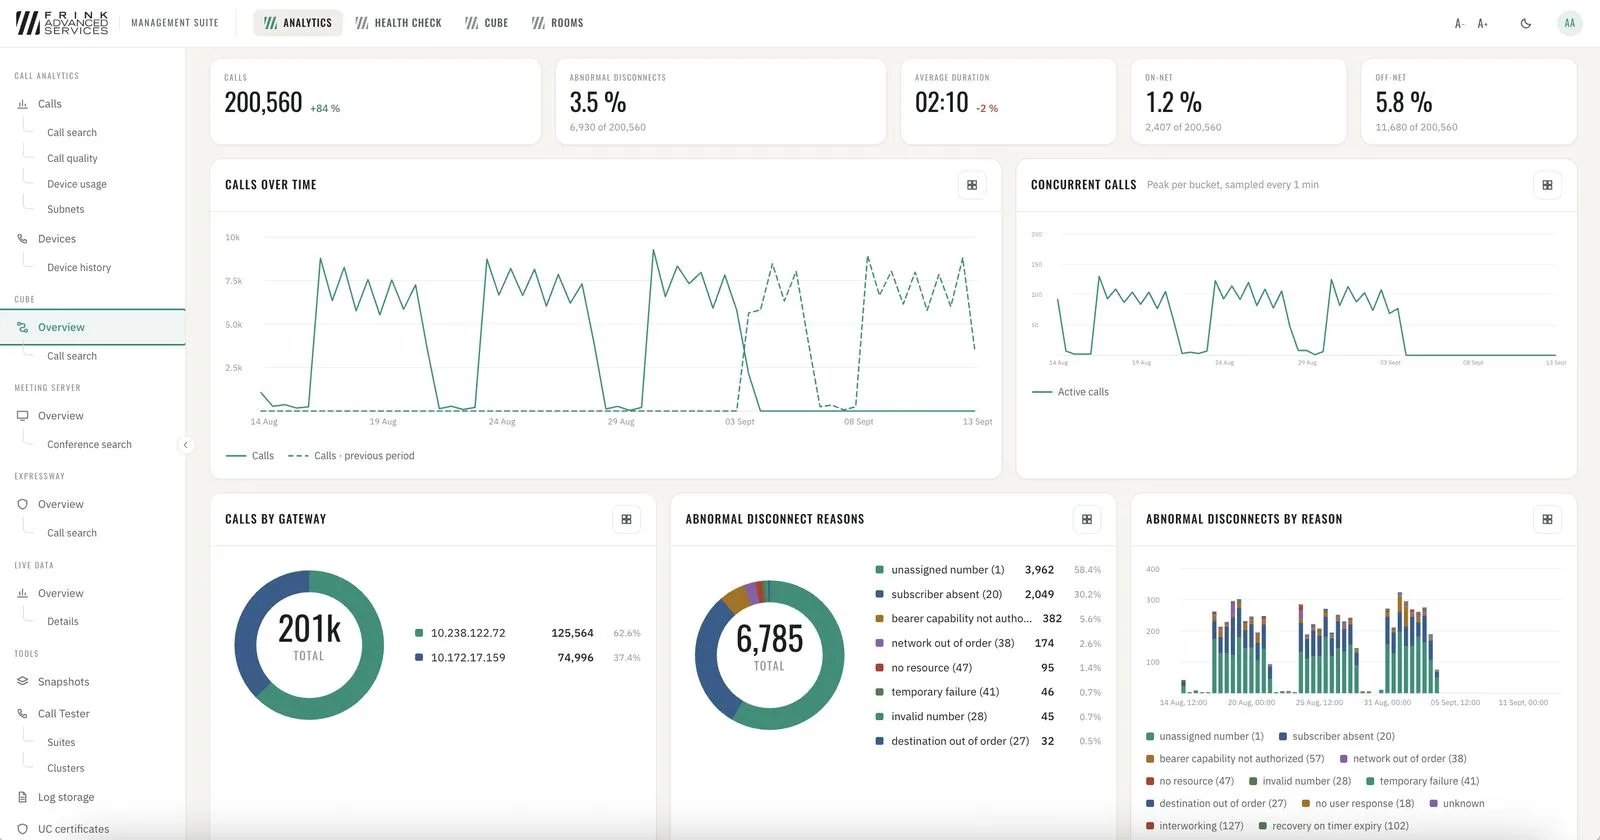Open Details under Live Data
The width and height of the screenshot is (1600, 840).
(63, 622)
